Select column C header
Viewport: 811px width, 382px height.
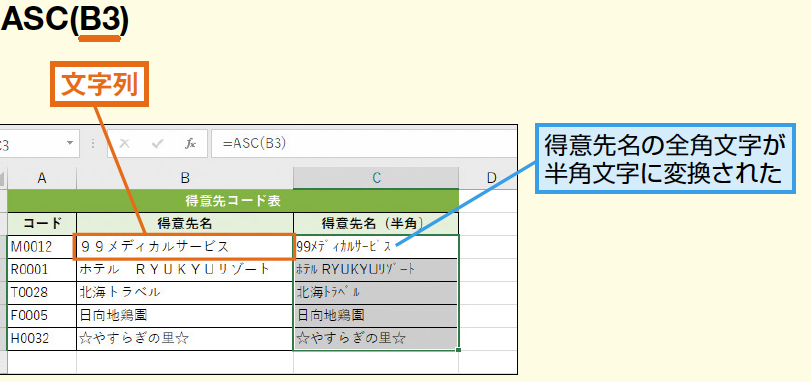[376, 178]
